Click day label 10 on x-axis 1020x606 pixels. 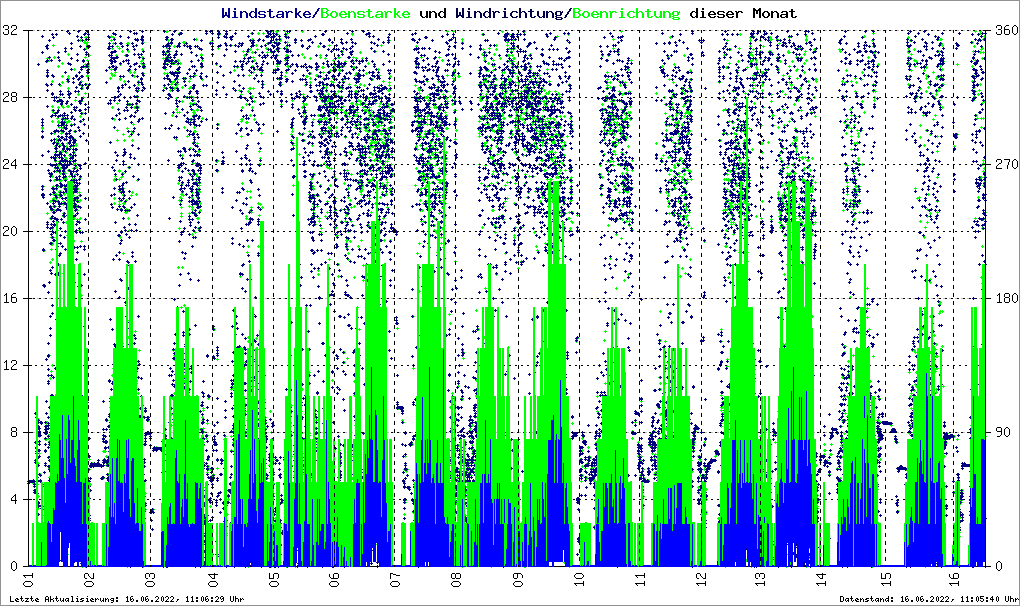point(578,577)
